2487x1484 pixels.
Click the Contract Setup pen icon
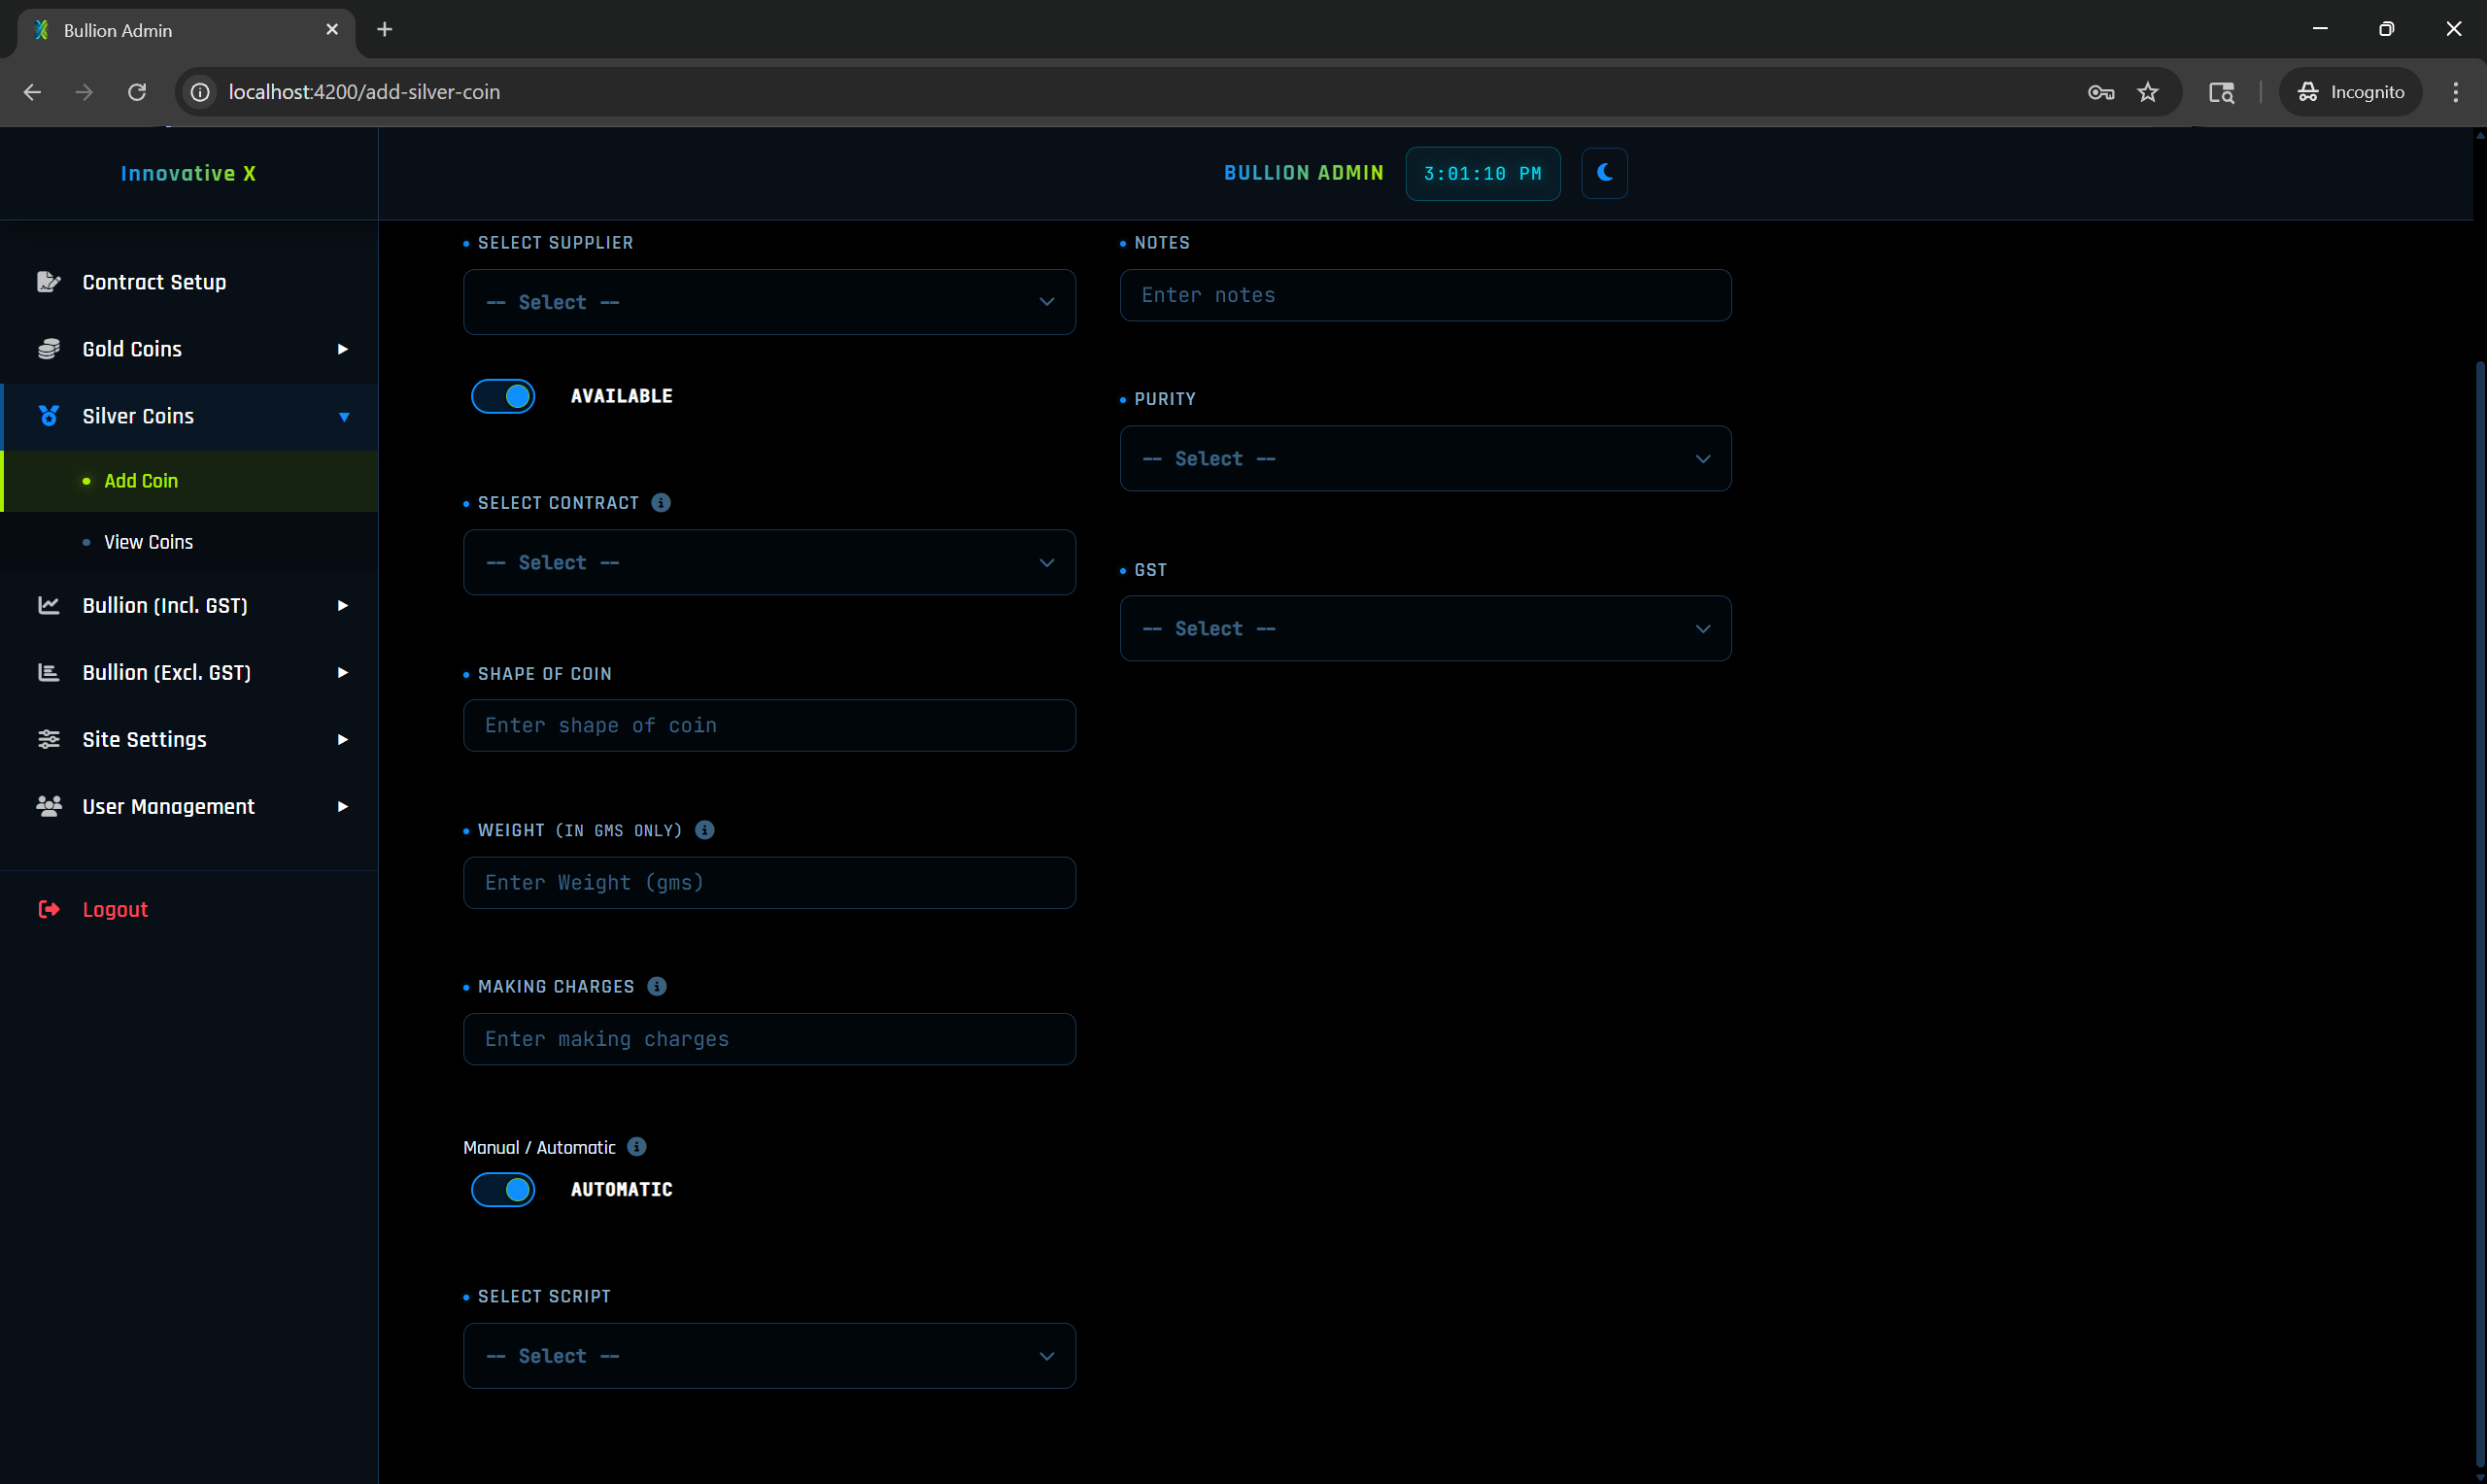[48, 282]
